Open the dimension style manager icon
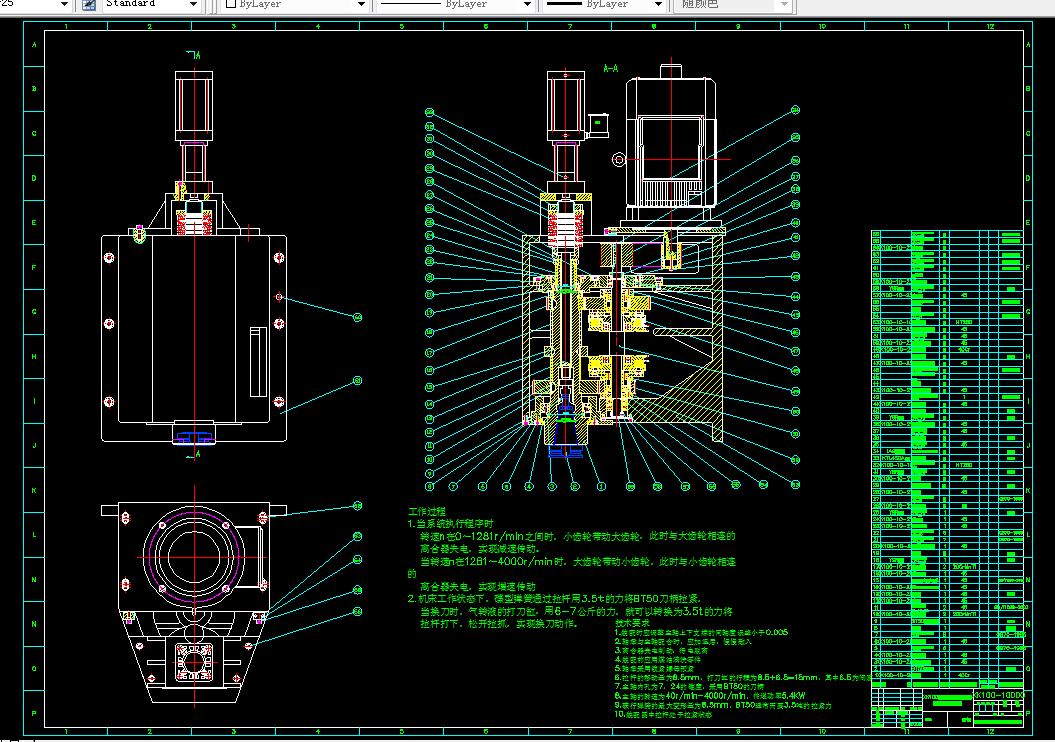 [x=88, y=5]
